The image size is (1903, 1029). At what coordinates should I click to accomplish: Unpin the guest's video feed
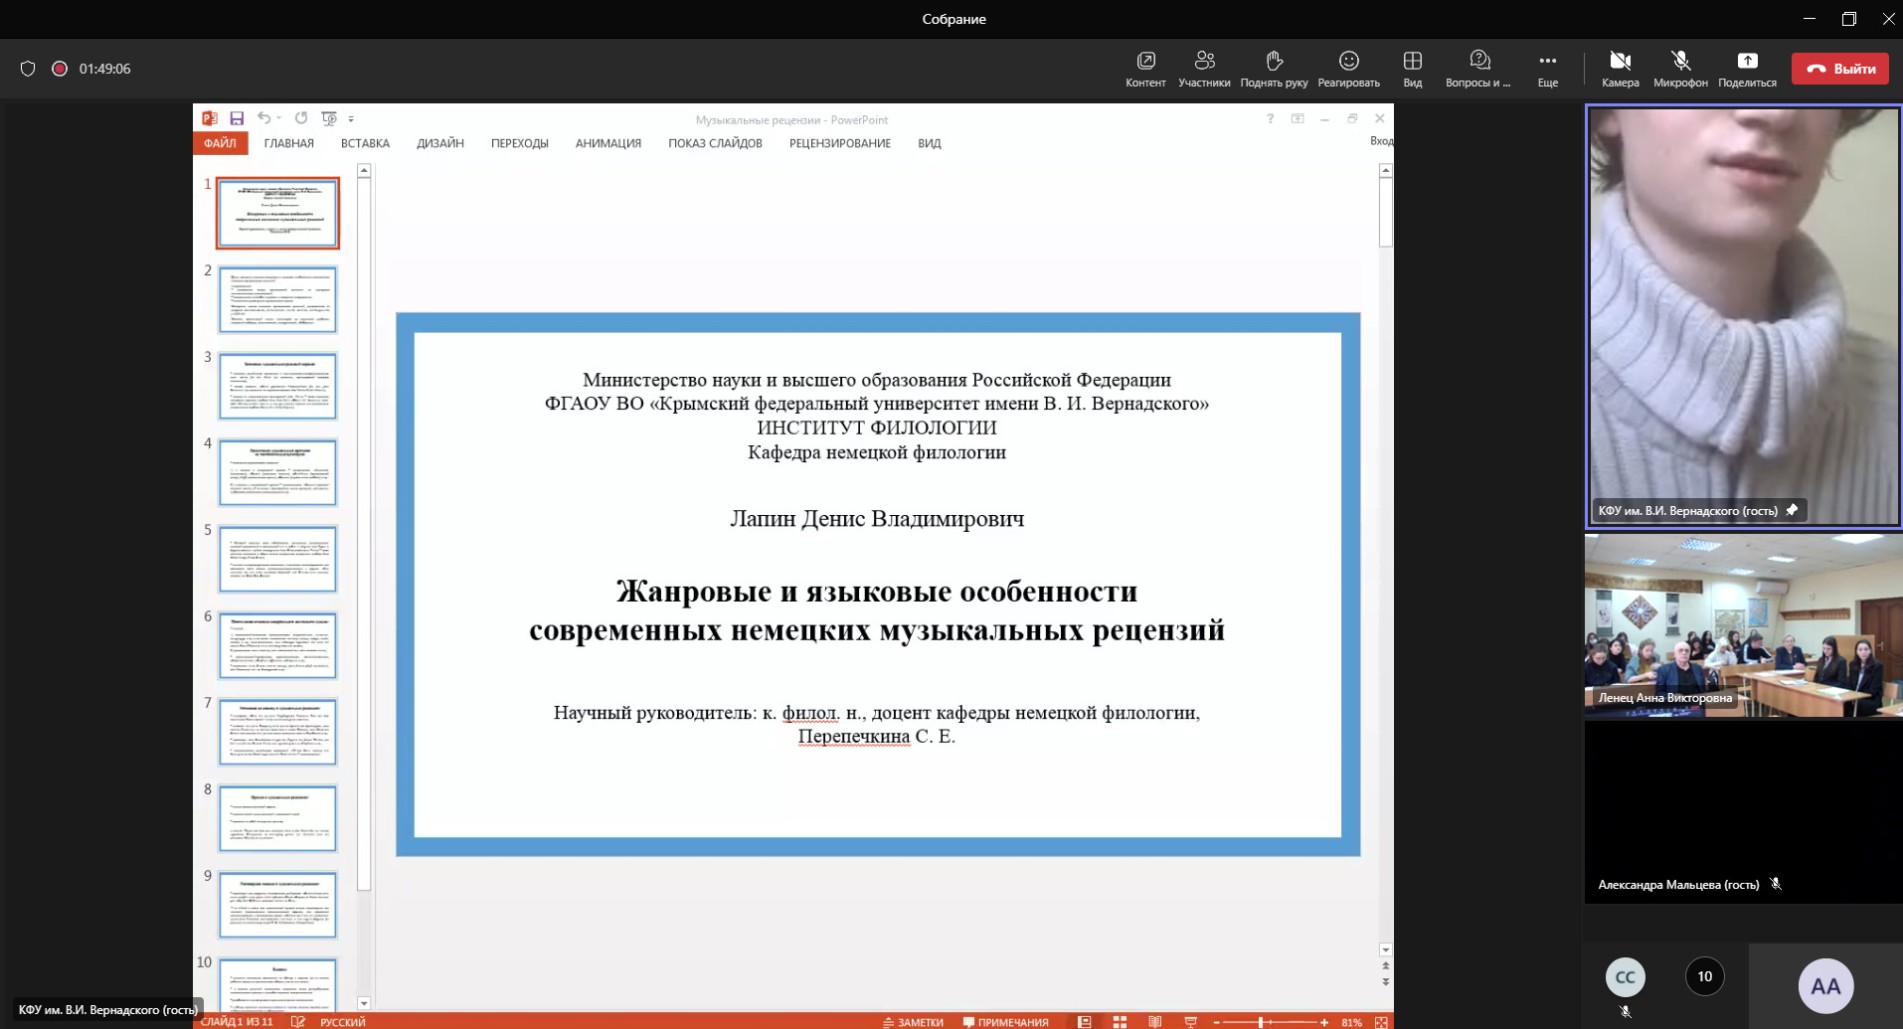point(1793,510)
